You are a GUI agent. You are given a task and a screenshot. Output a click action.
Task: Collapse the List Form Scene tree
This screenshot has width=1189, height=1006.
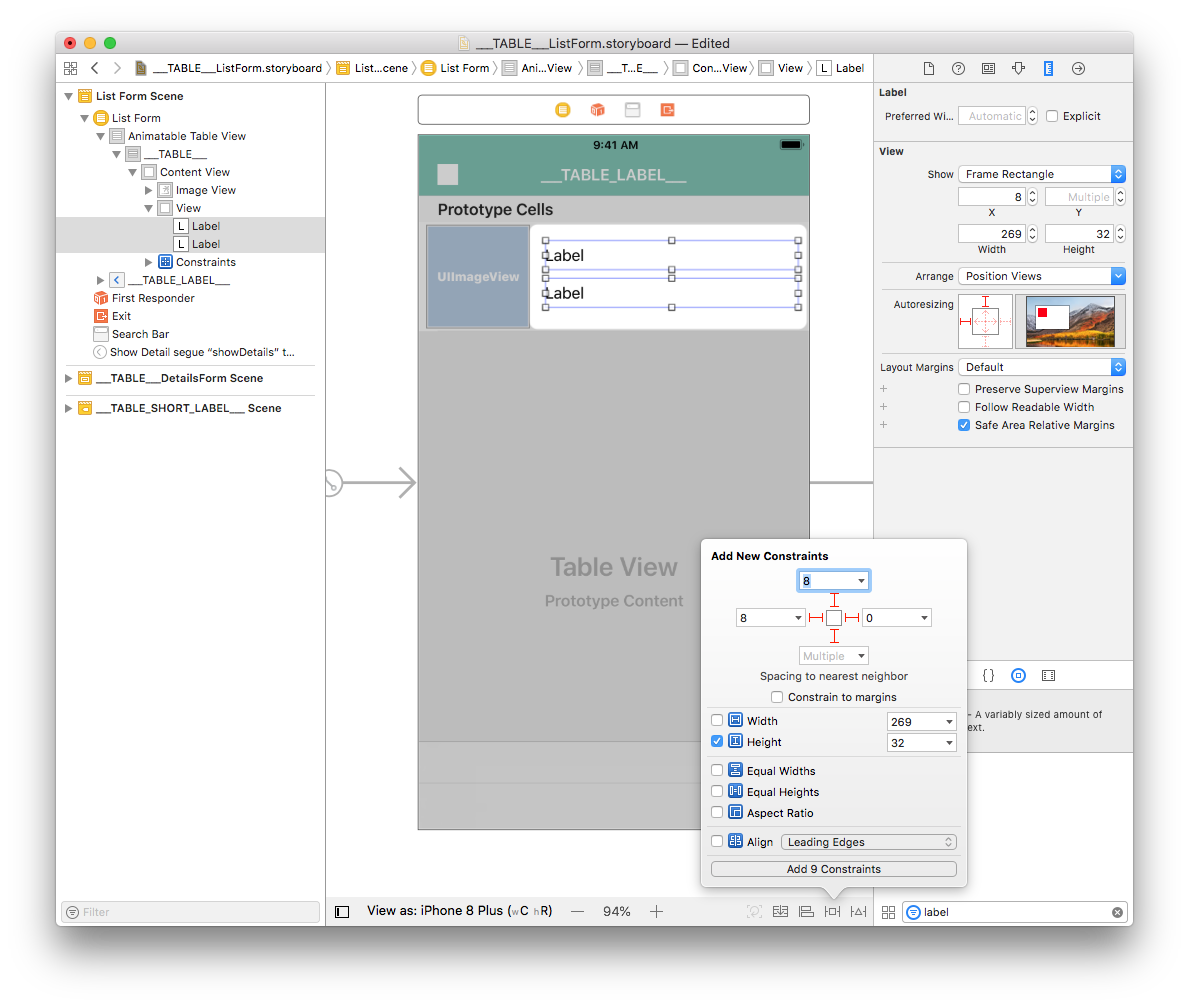point(69,96)
